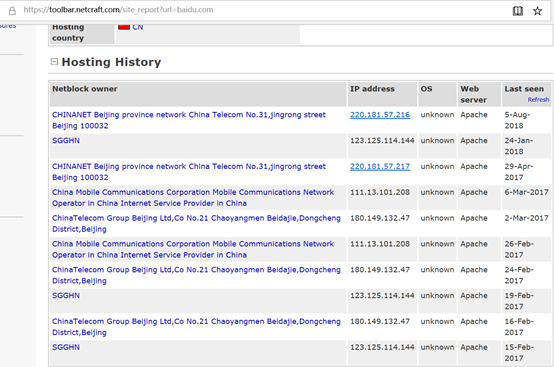Screen dimensions: 554x367
Task: Open ChinaTelecom Group link dated 2-Mar-2017
Action: pos(196,223)
